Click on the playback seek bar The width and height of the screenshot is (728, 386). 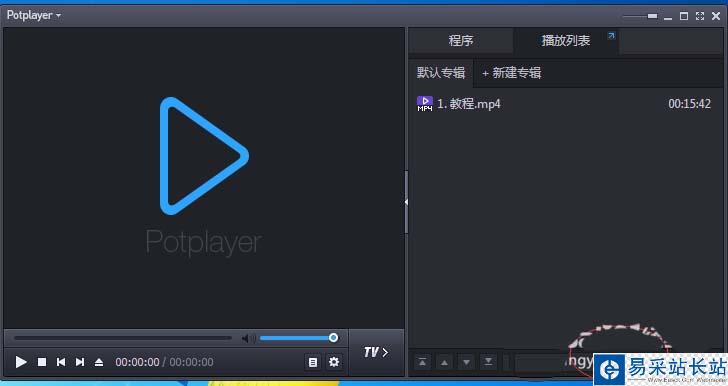coord(123,338)
